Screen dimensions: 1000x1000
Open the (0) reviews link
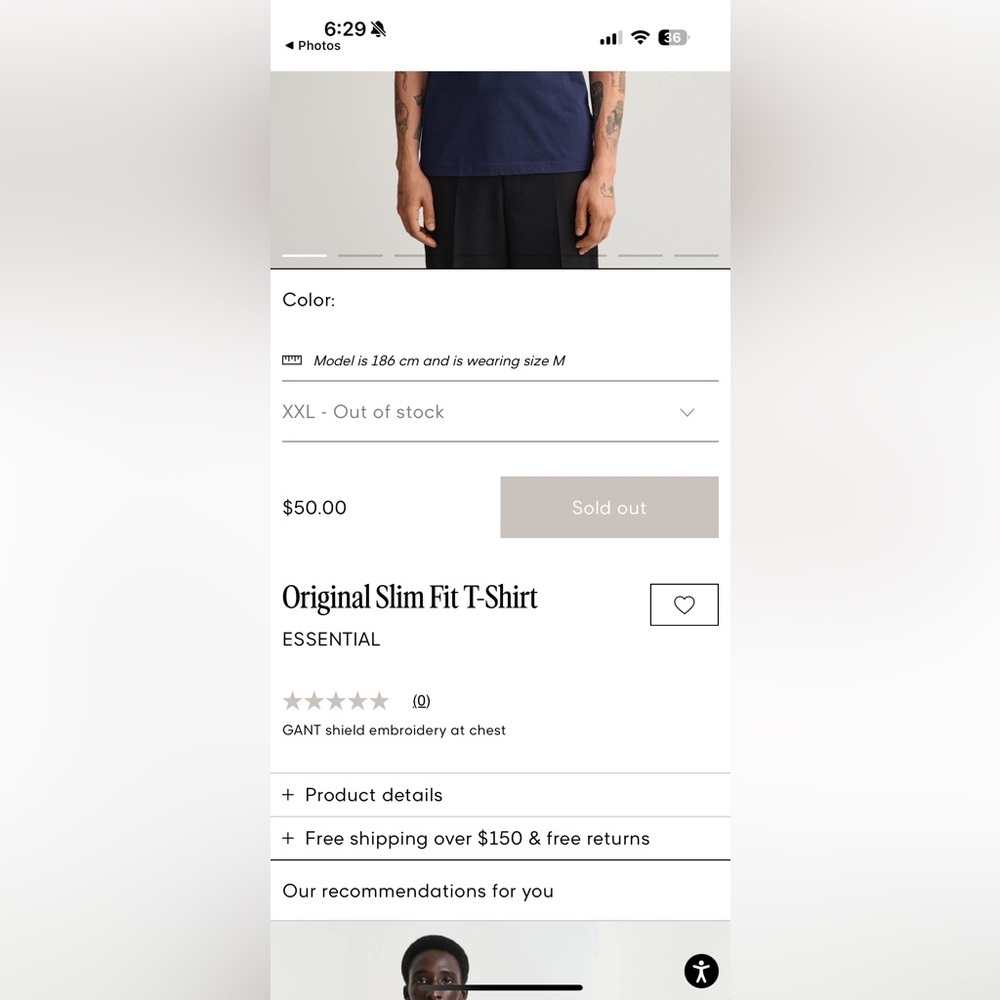pyautogui.click(x=421, y=701)
